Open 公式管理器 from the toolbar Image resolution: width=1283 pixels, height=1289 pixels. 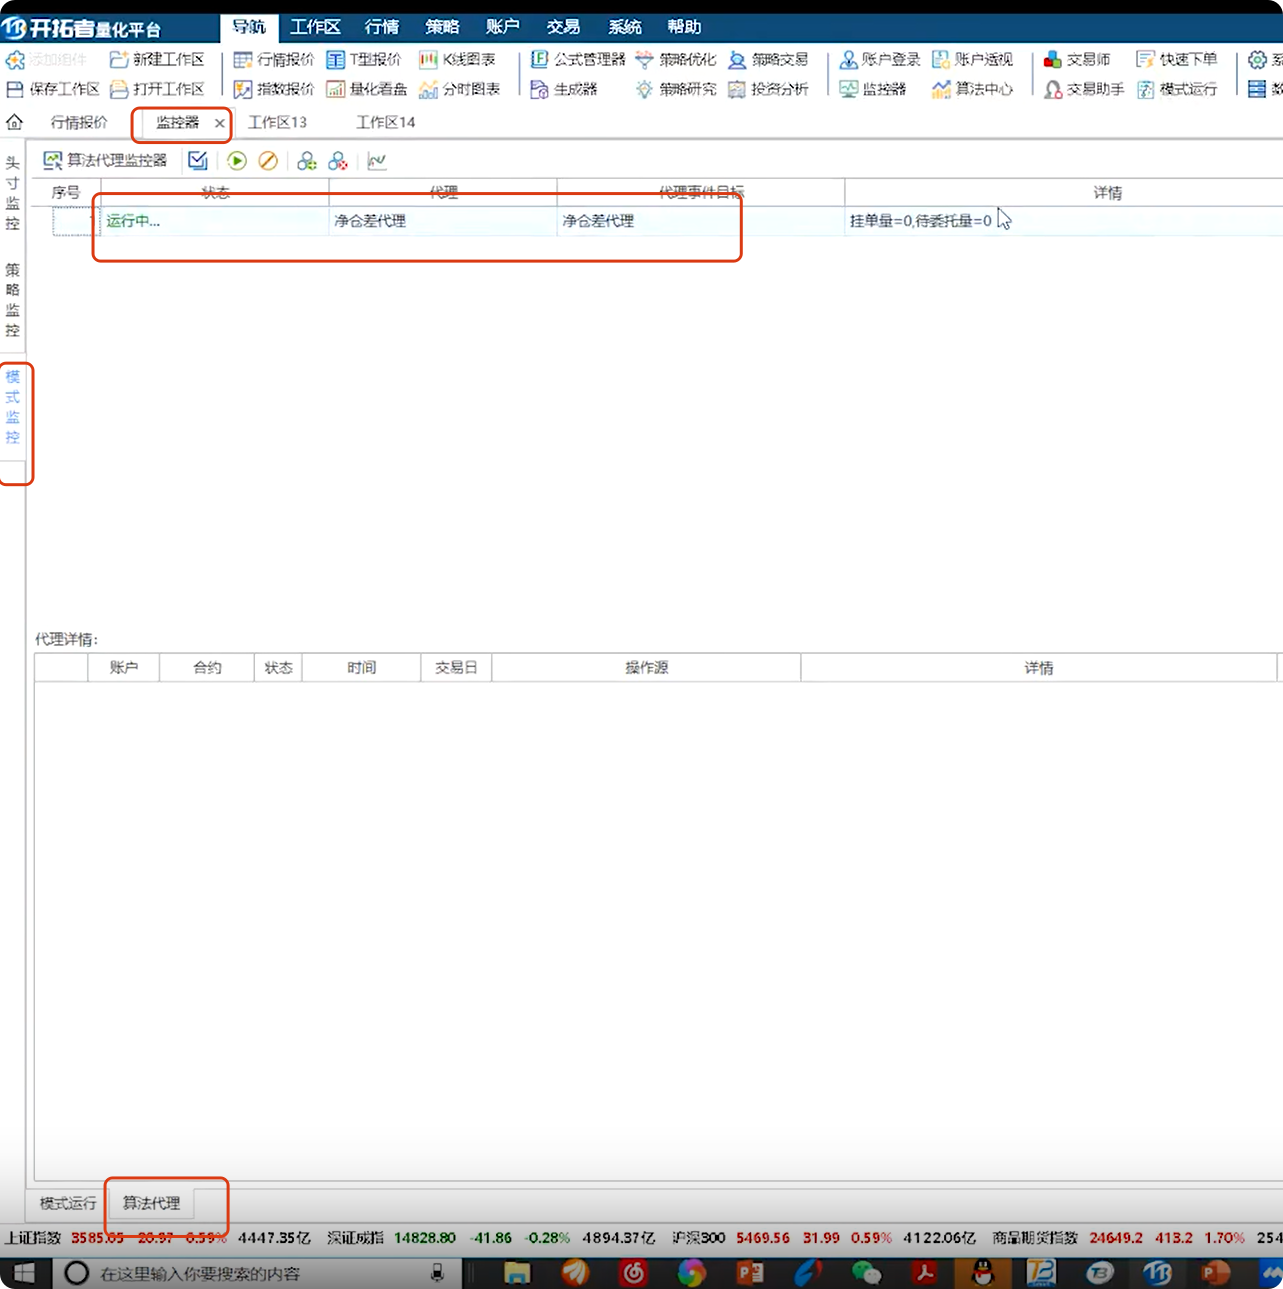click(x=578, y=60)
